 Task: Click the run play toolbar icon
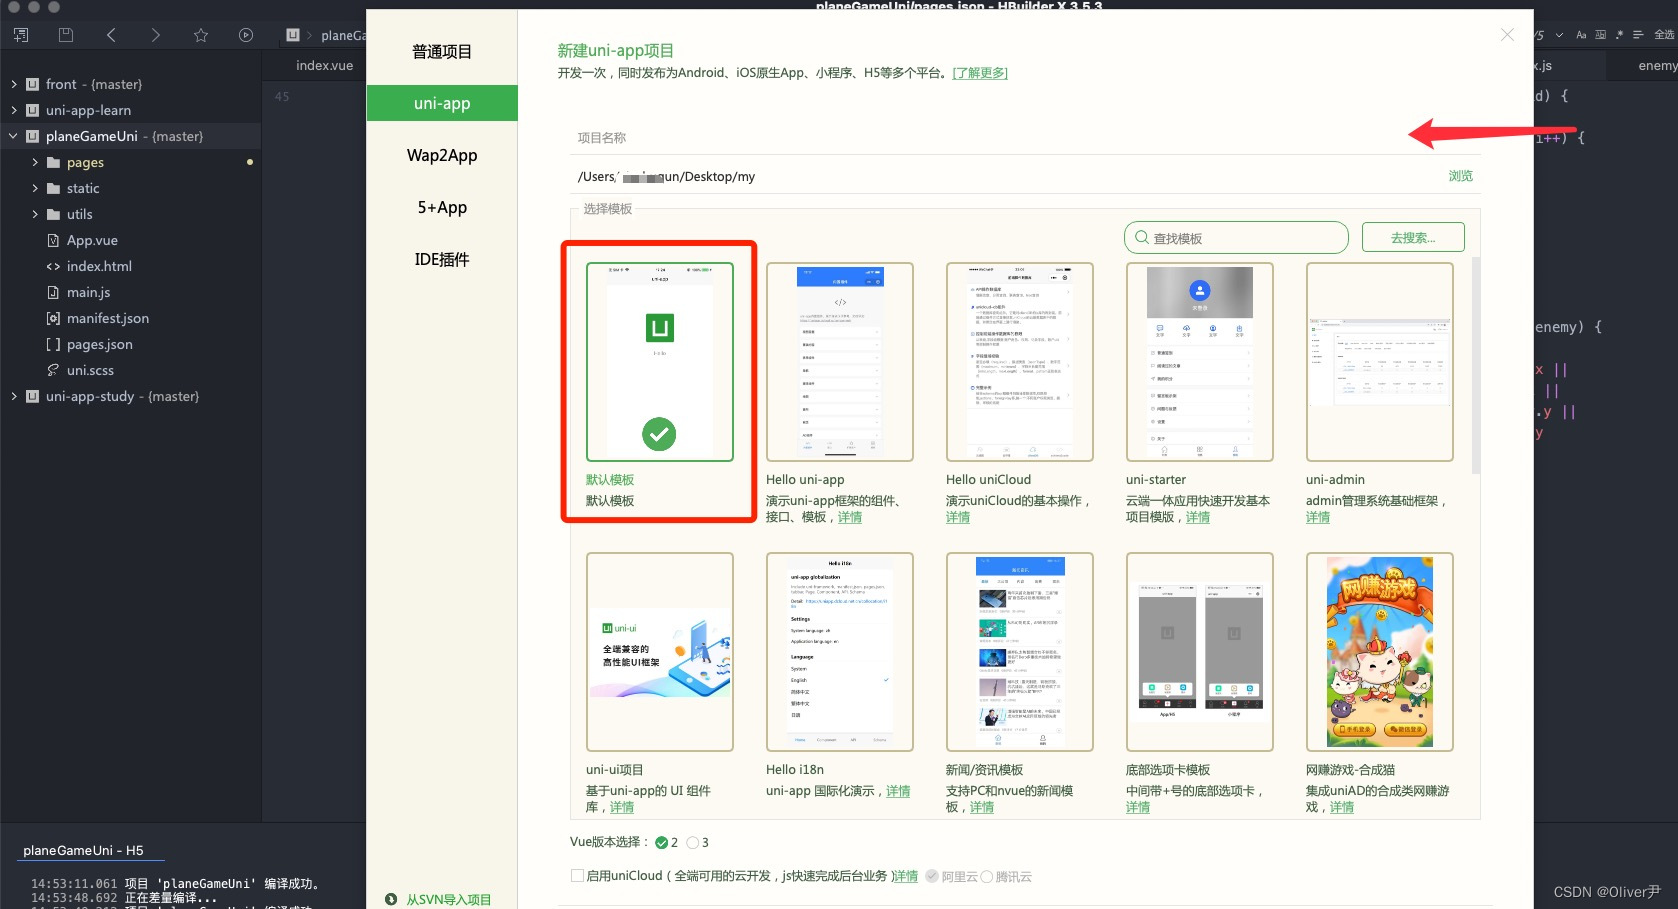246,35
